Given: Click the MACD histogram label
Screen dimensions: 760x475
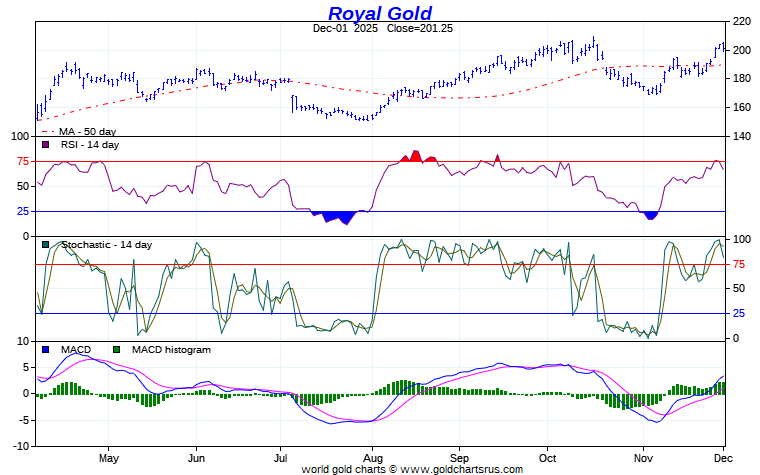Looking at the screenshot, I should tap(171, 349).
